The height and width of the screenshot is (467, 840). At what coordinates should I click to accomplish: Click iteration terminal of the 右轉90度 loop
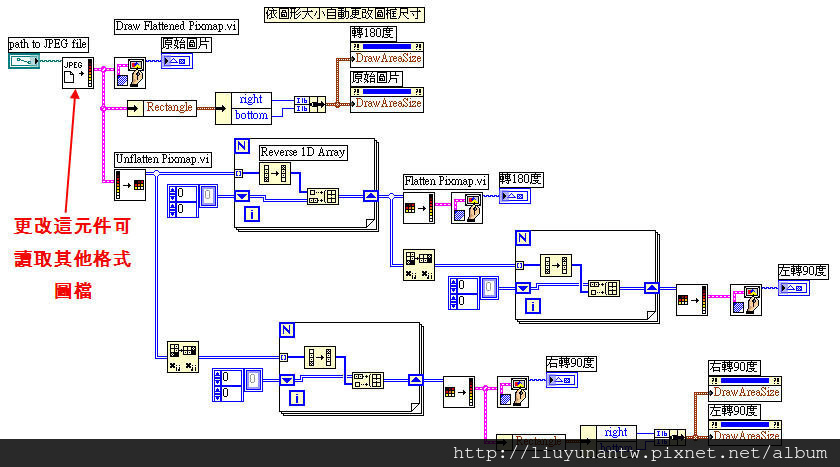click(297, 398)
